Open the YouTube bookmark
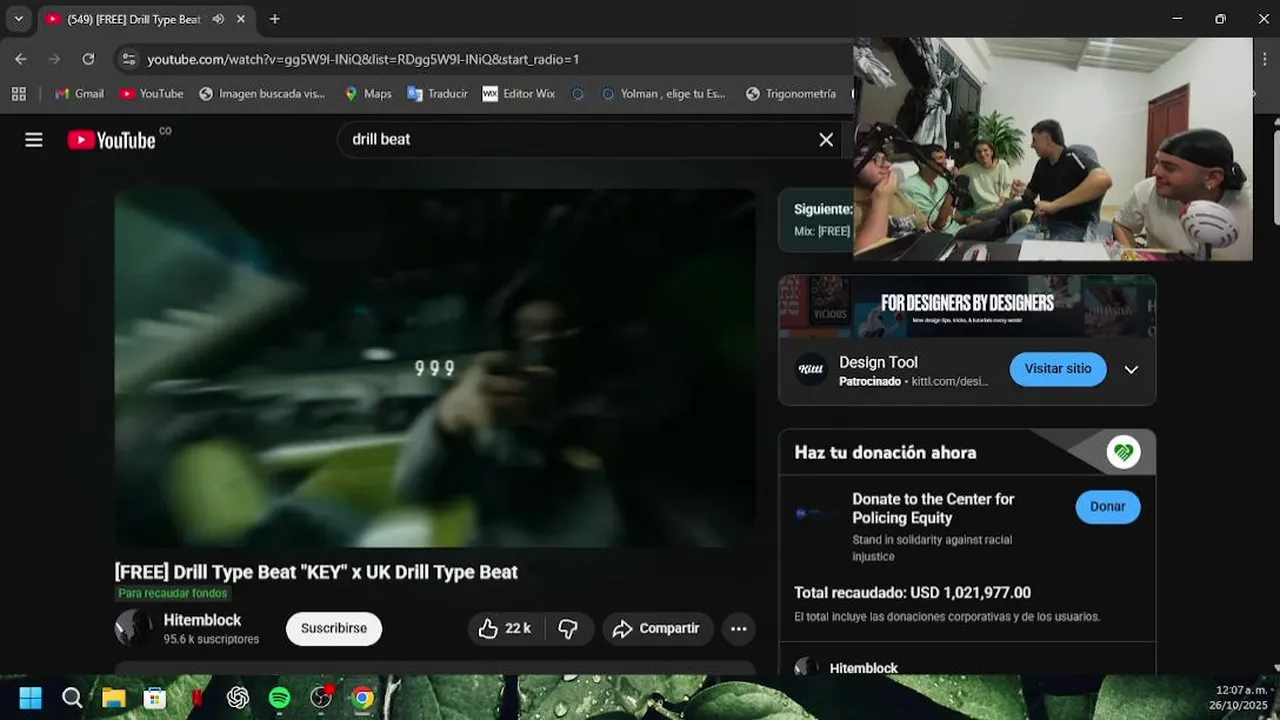This screenshot has height=720, width=1280. coord(151,93)
